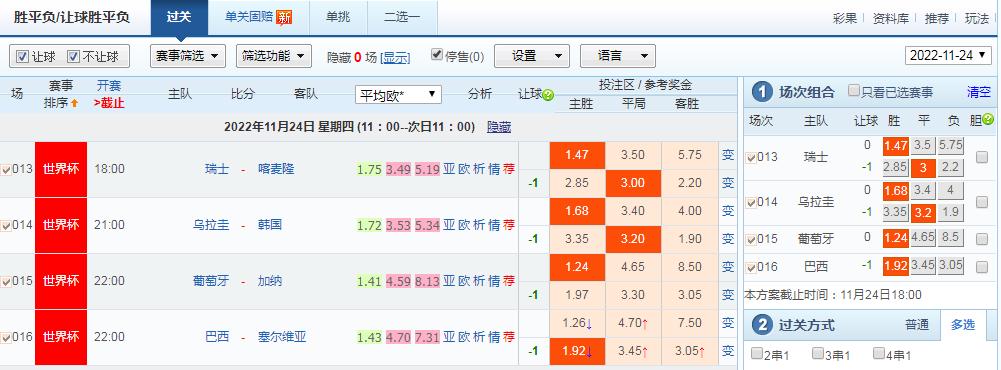Expand the 设置 dropdown

(x=532, y=56)
